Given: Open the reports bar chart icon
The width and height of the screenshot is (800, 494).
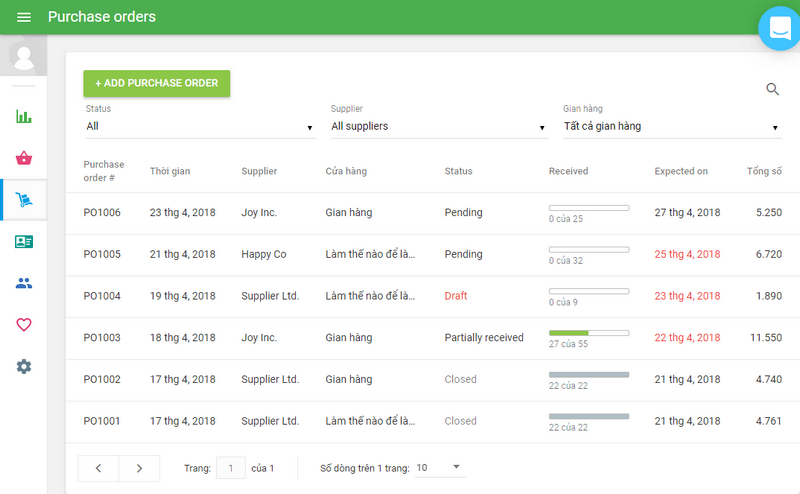Looking at the screenshot, I should [24, 116].
